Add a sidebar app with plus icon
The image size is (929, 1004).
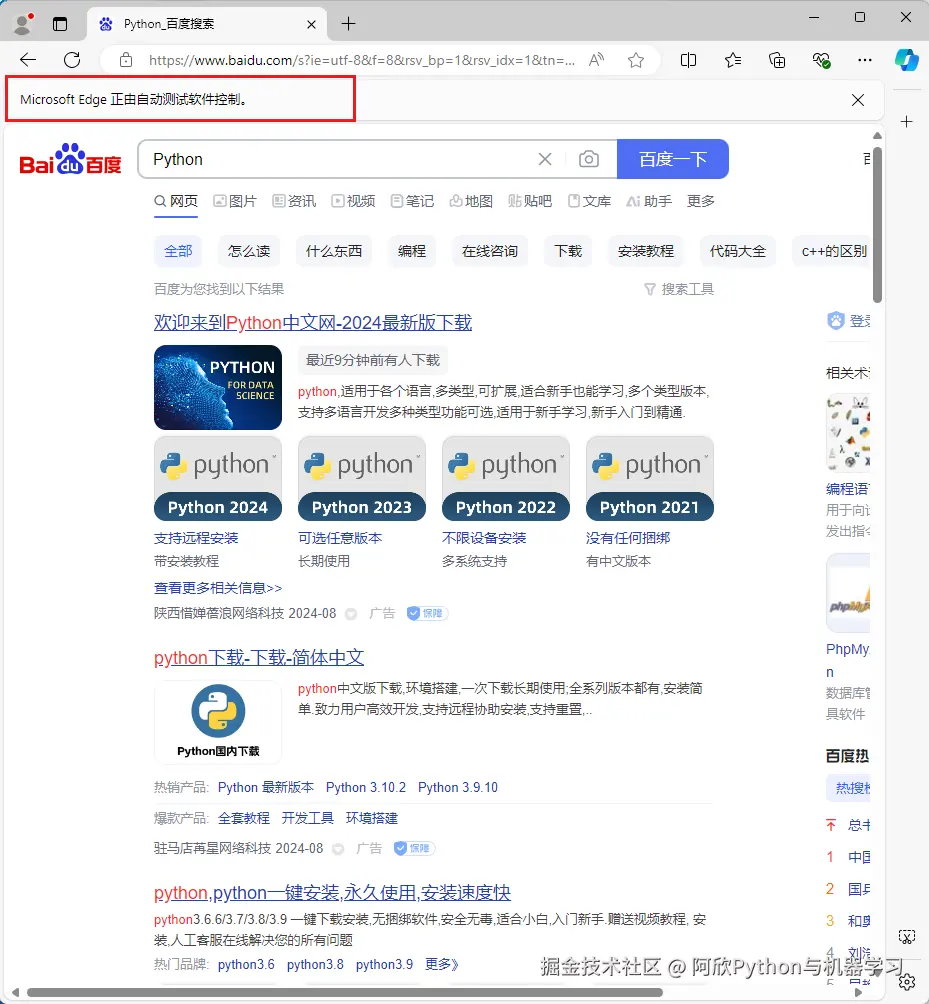point(907,122)
